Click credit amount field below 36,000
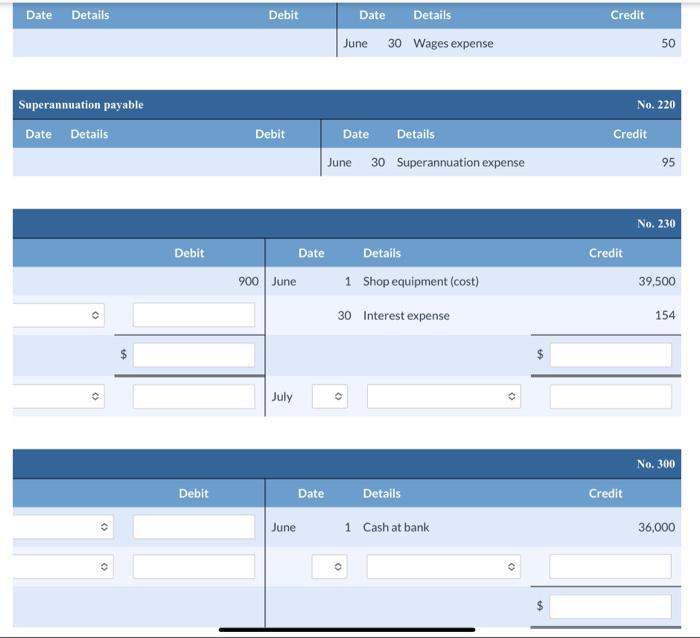 [610, 567]
